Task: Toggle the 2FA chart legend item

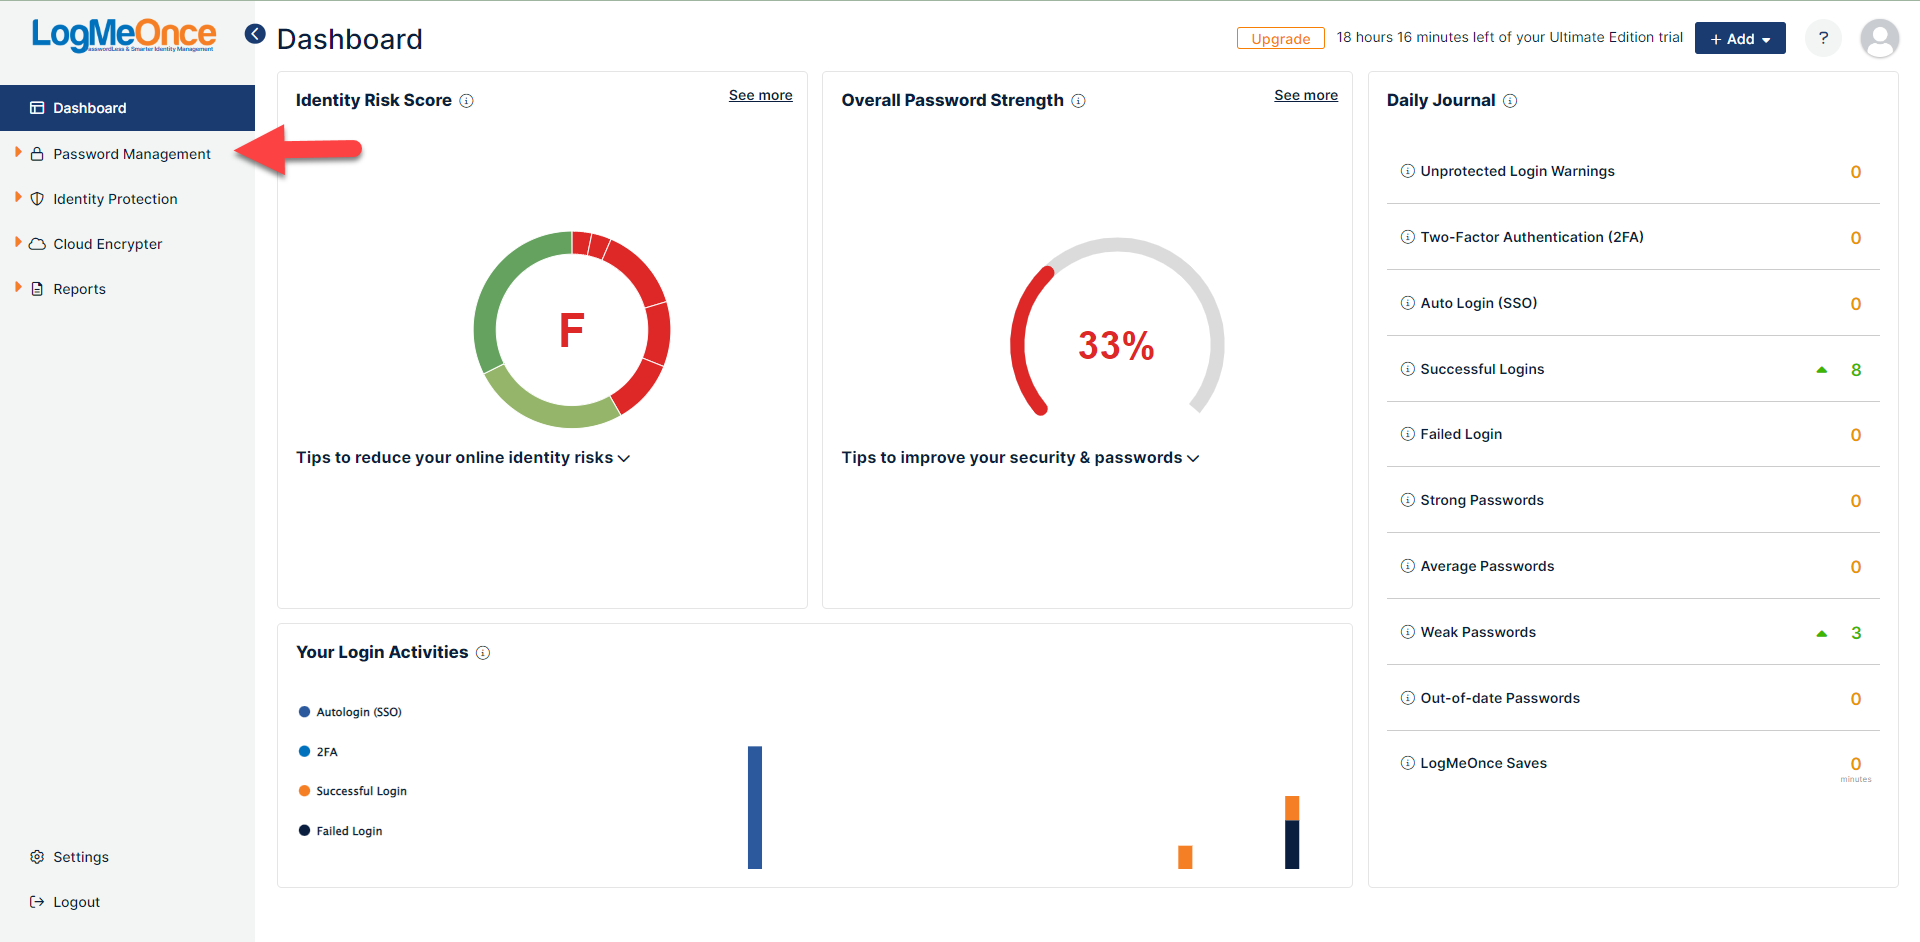Action: tap(318, 752)
